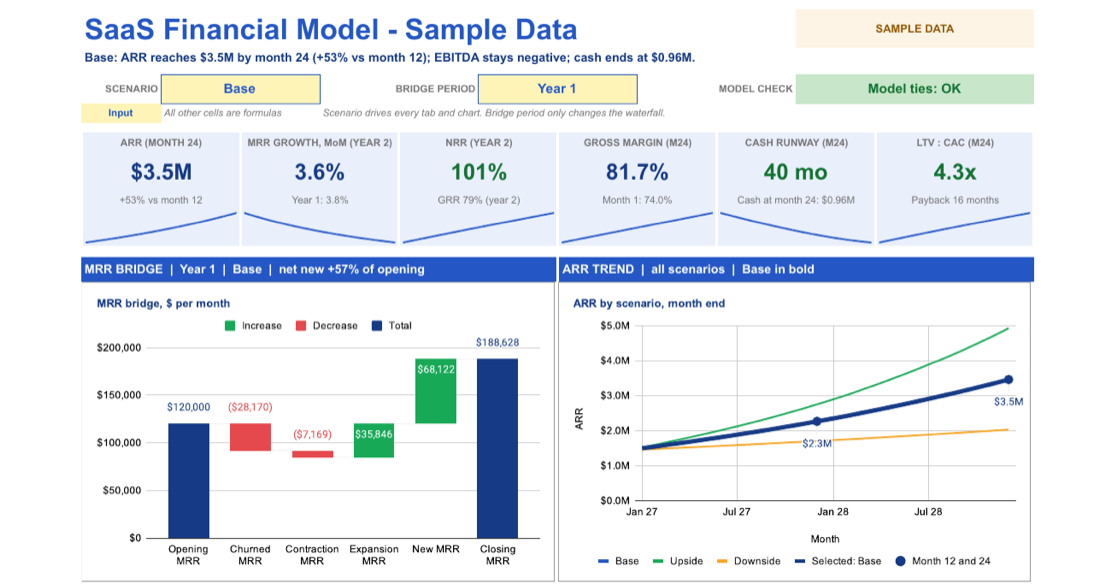Click the Cash Runway 40 mo value
The height and width of the screenshot is (585, 1100).
click(x=796, y=172)
